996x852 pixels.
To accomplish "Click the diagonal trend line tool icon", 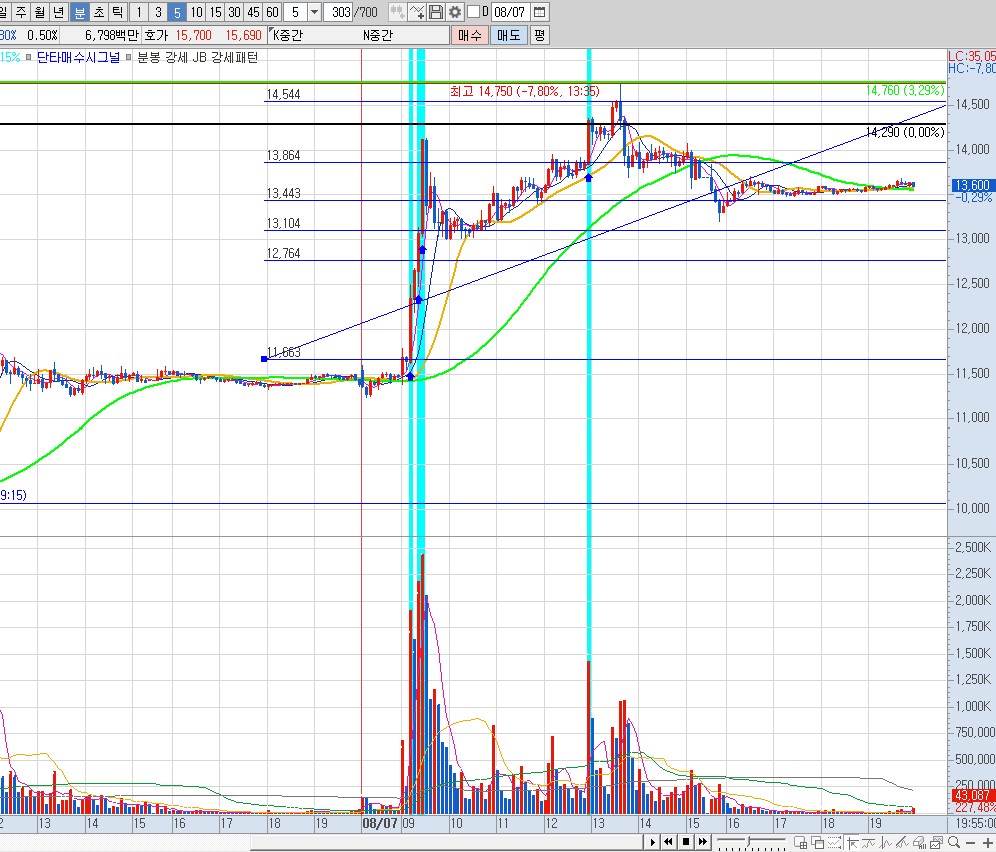I will (x=902, y=842).
